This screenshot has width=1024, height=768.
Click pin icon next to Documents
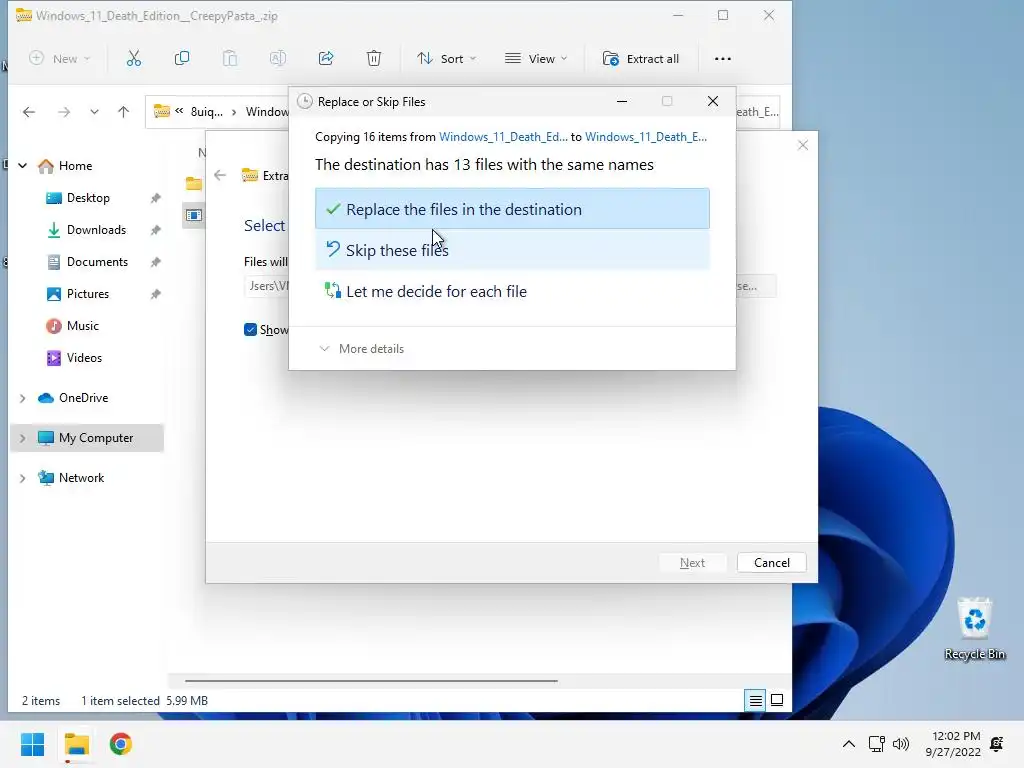[155, 262]
